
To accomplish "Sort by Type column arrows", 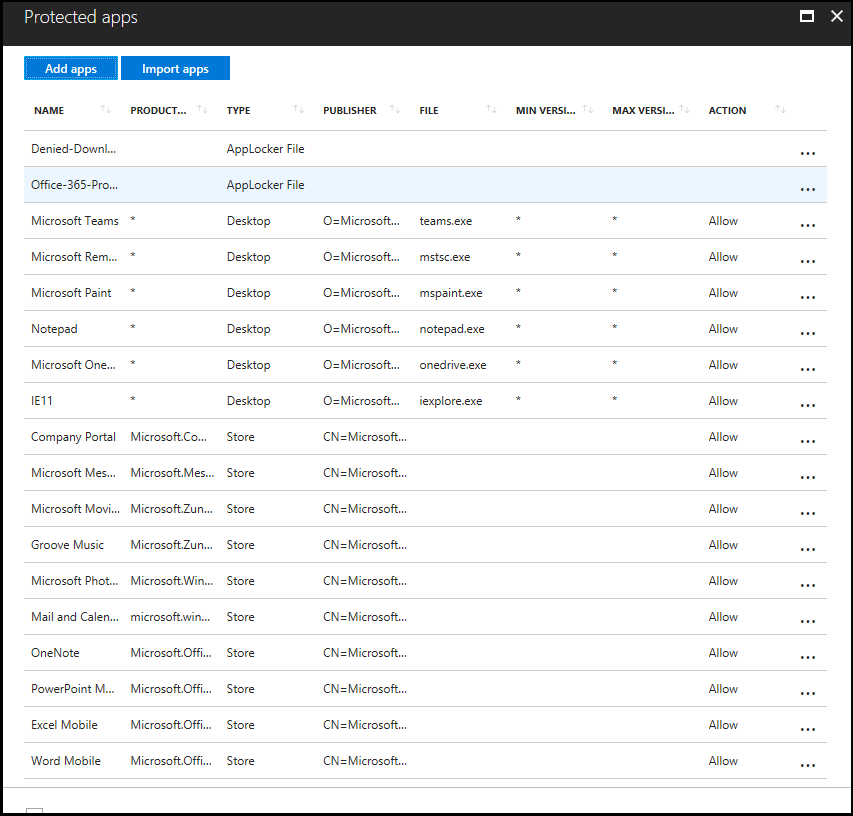I will (298, 110).
